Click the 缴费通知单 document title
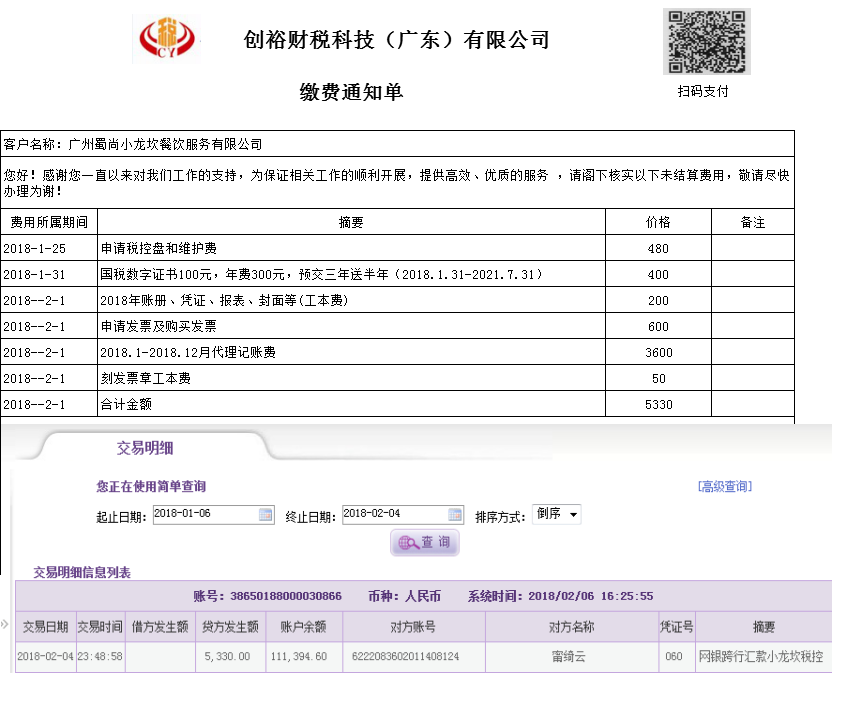 point(352,92)
